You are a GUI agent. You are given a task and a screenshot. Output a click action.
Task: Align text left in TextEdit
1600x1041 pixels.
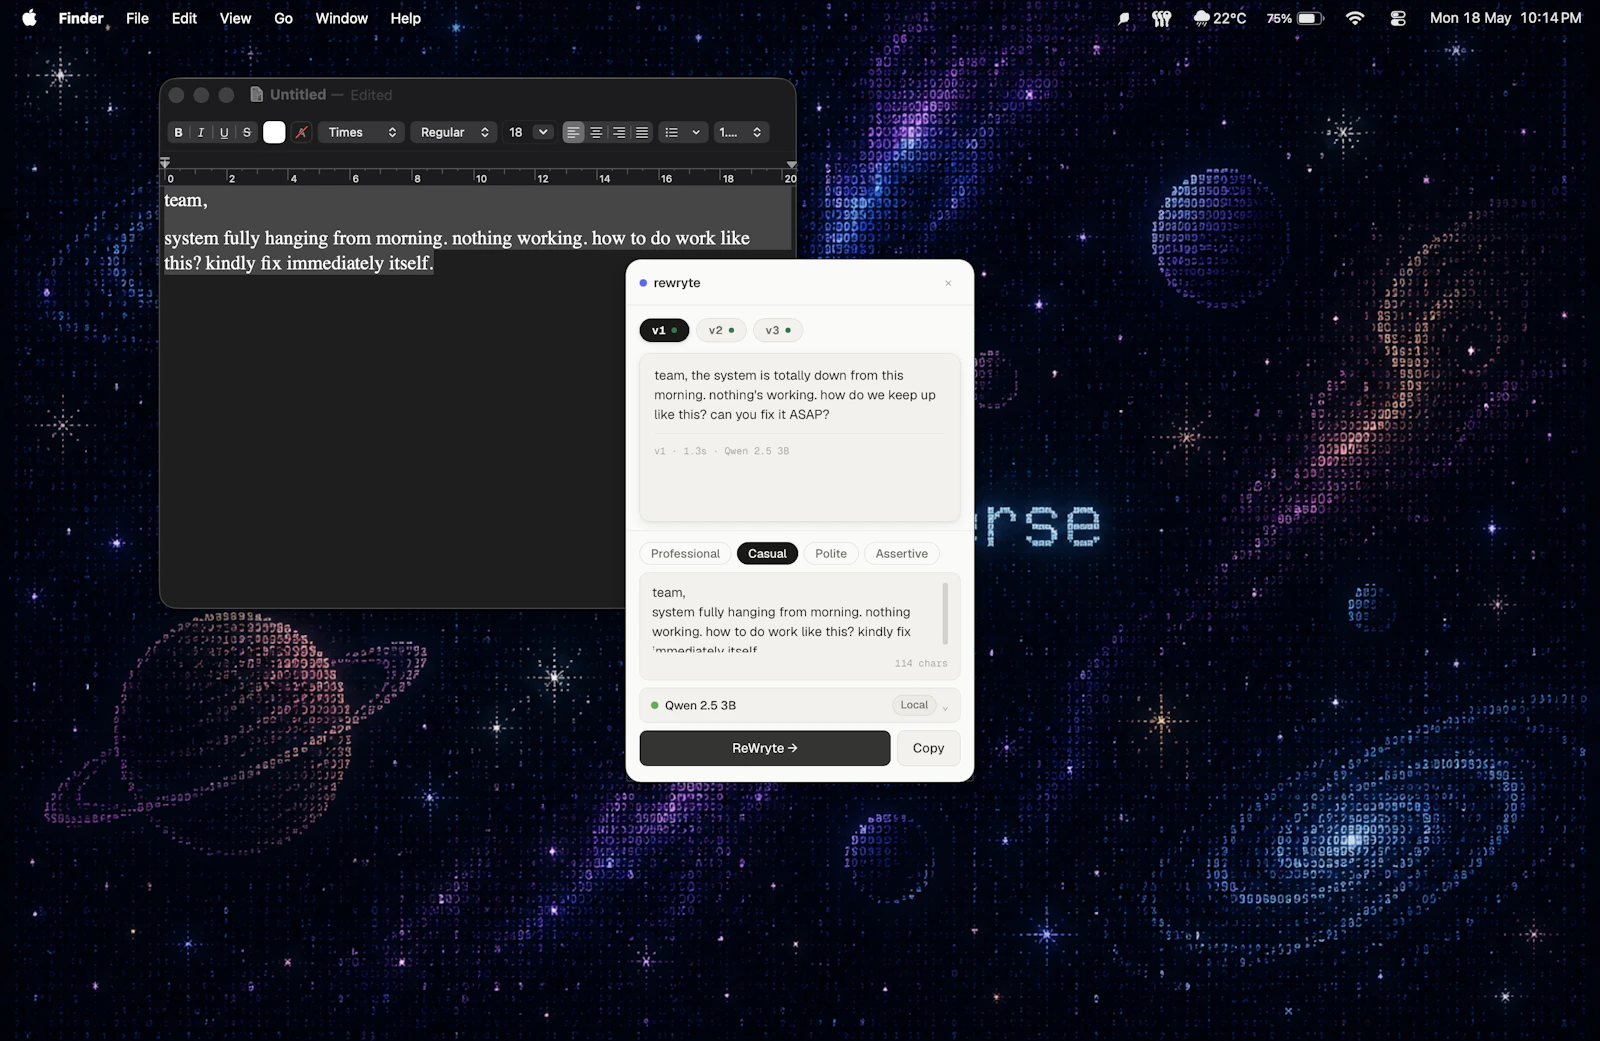(x=573, y=132)
